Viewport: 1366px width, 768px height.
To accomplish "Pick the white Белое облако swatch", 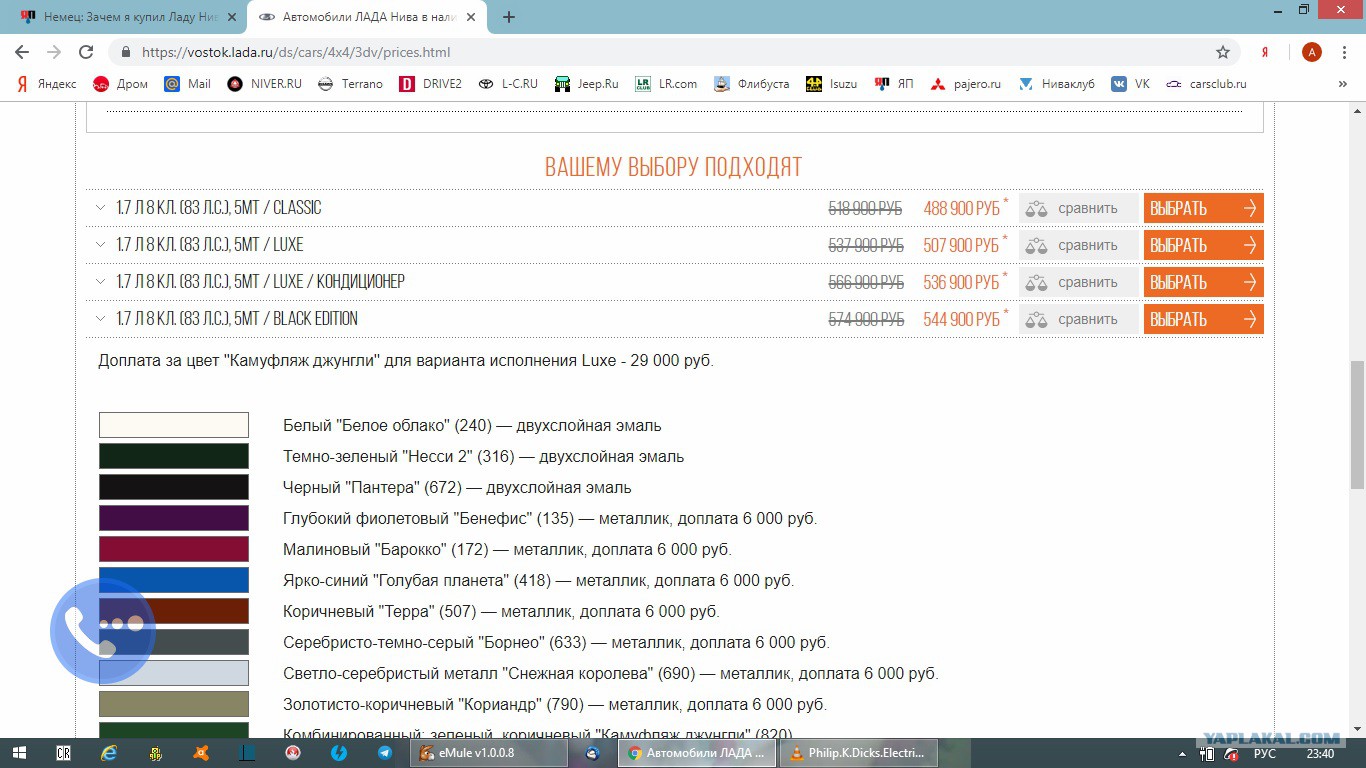I will pyautogui.click(x=174, y=425).
